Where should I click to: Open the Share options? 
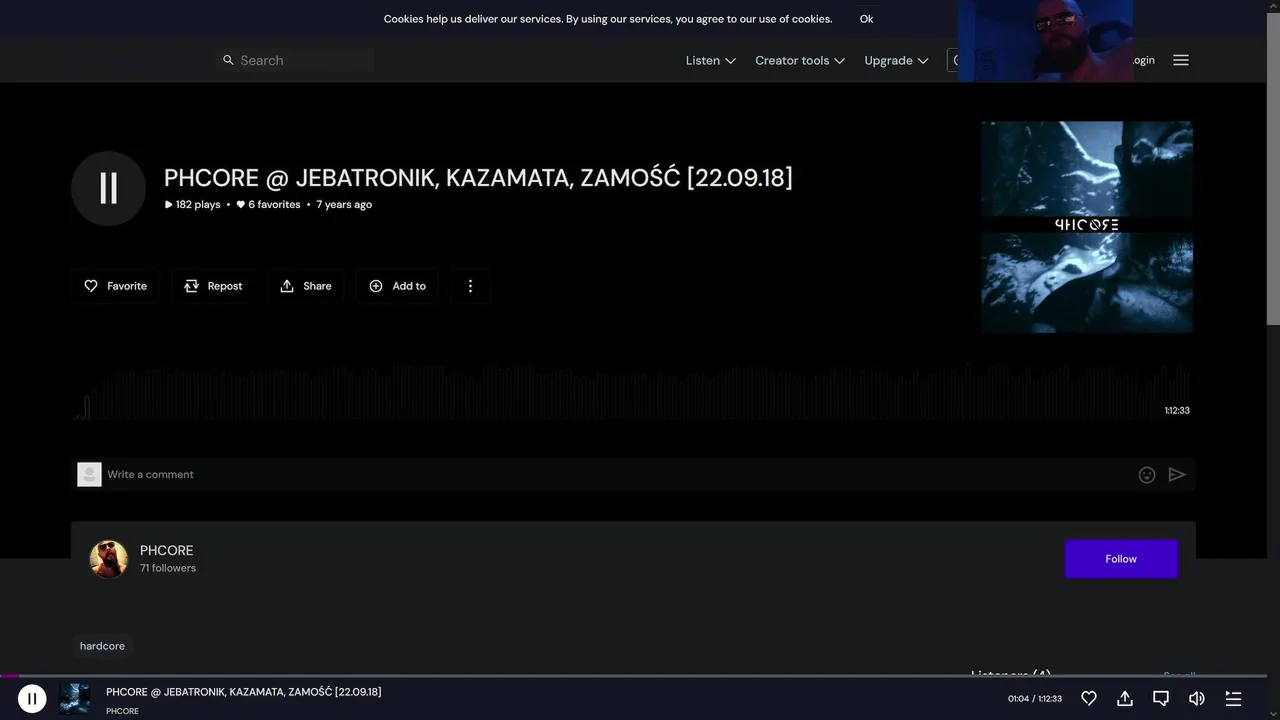coord(305,286)
